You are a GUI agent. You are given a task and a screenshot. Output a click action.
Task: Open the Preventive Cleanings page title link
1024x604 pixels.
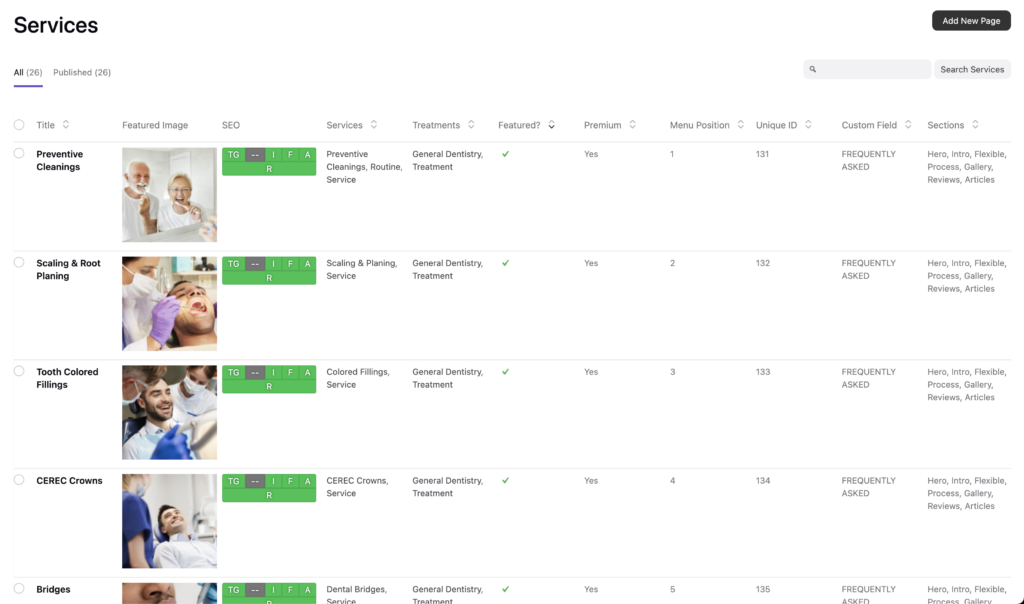[x=59, y=161]
